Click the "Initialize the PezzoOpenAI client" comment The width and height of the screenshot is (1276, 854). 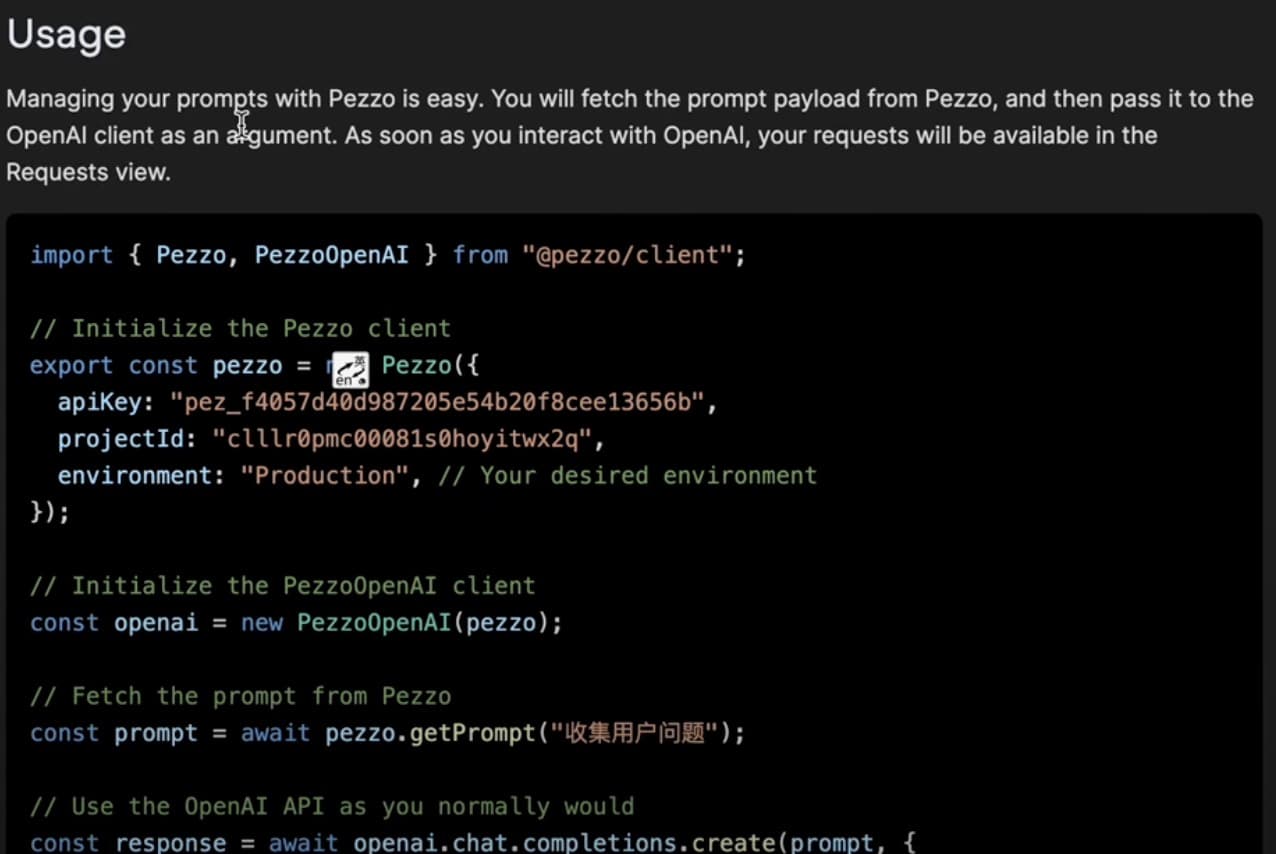pyautogui.click(x=283, y=585)
